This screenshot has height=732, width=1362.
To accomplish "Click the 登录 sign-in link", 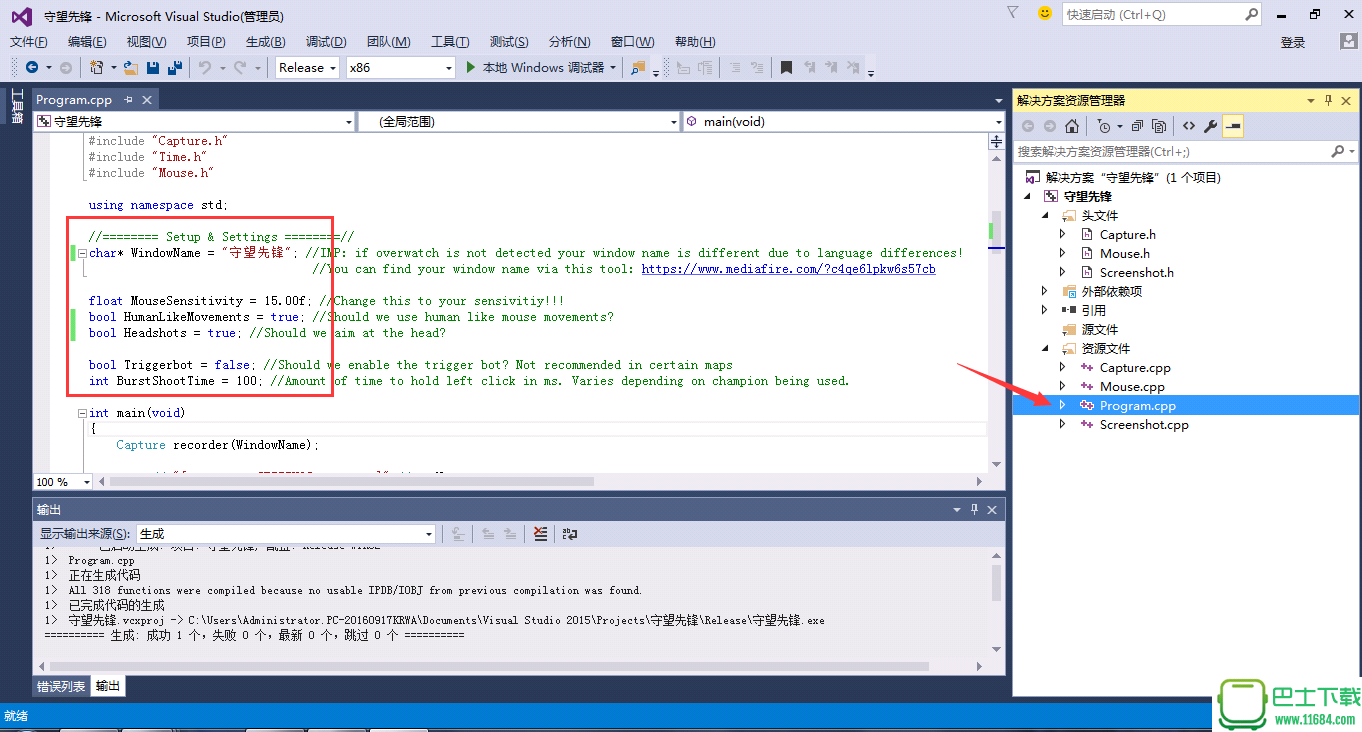I will 1293,42.
